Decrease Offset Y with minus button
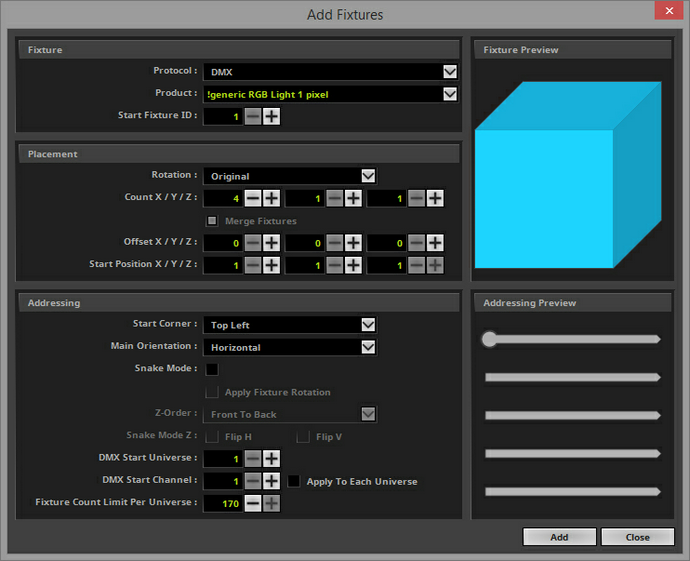This screenshot has width=690, height=561. 335,243
